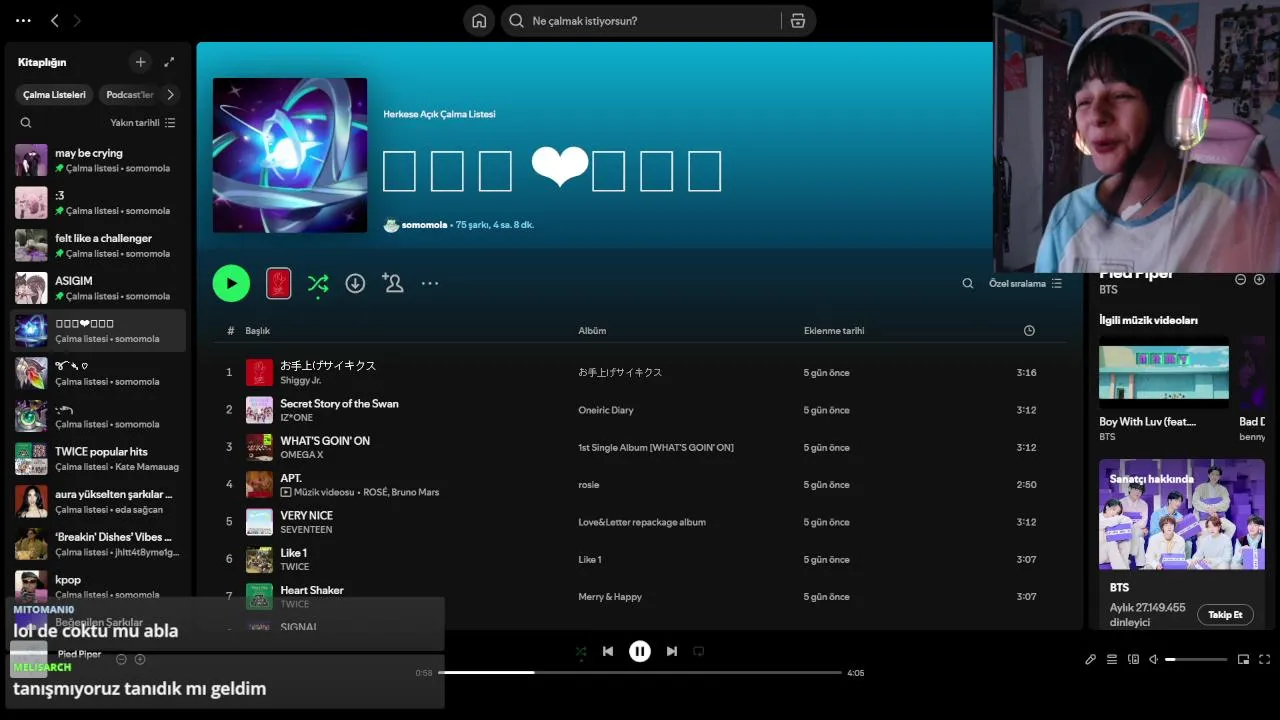1280x720 pixels.
Task: Click the red album preview thumbnail
Action: pos(278,283)
